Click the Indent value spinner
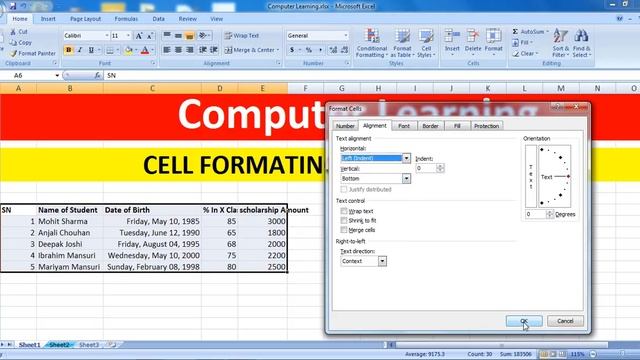Screen dimensions: 640x360 [x=440, y=168]
